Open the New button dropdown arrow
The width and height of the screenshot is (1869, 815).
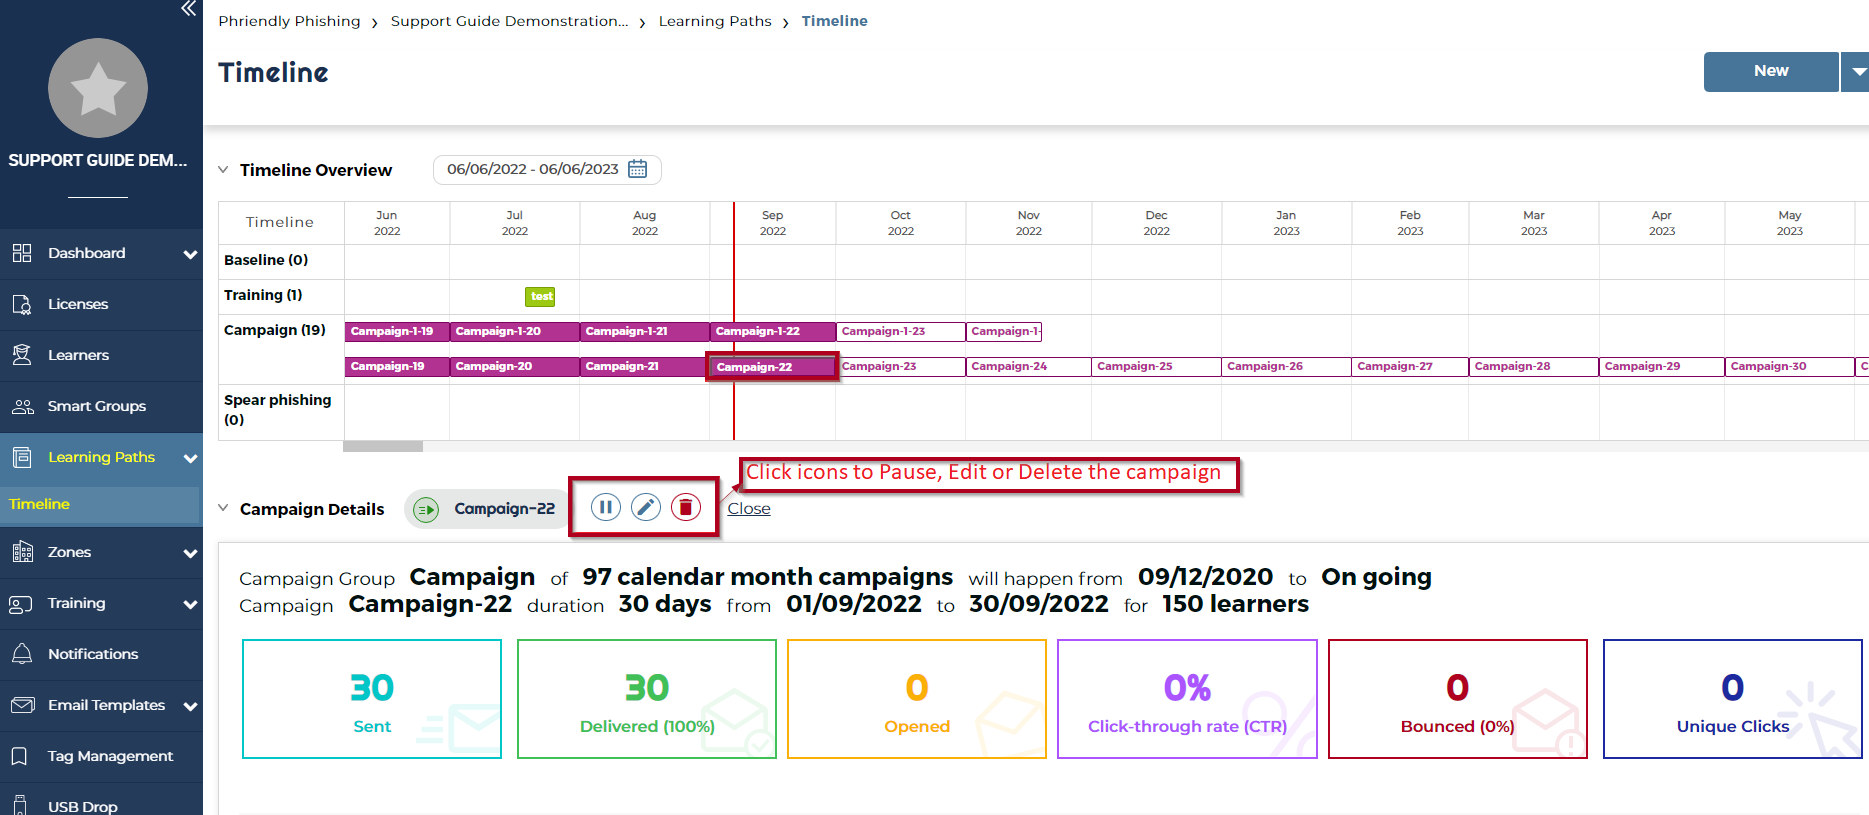point(1857,72)
